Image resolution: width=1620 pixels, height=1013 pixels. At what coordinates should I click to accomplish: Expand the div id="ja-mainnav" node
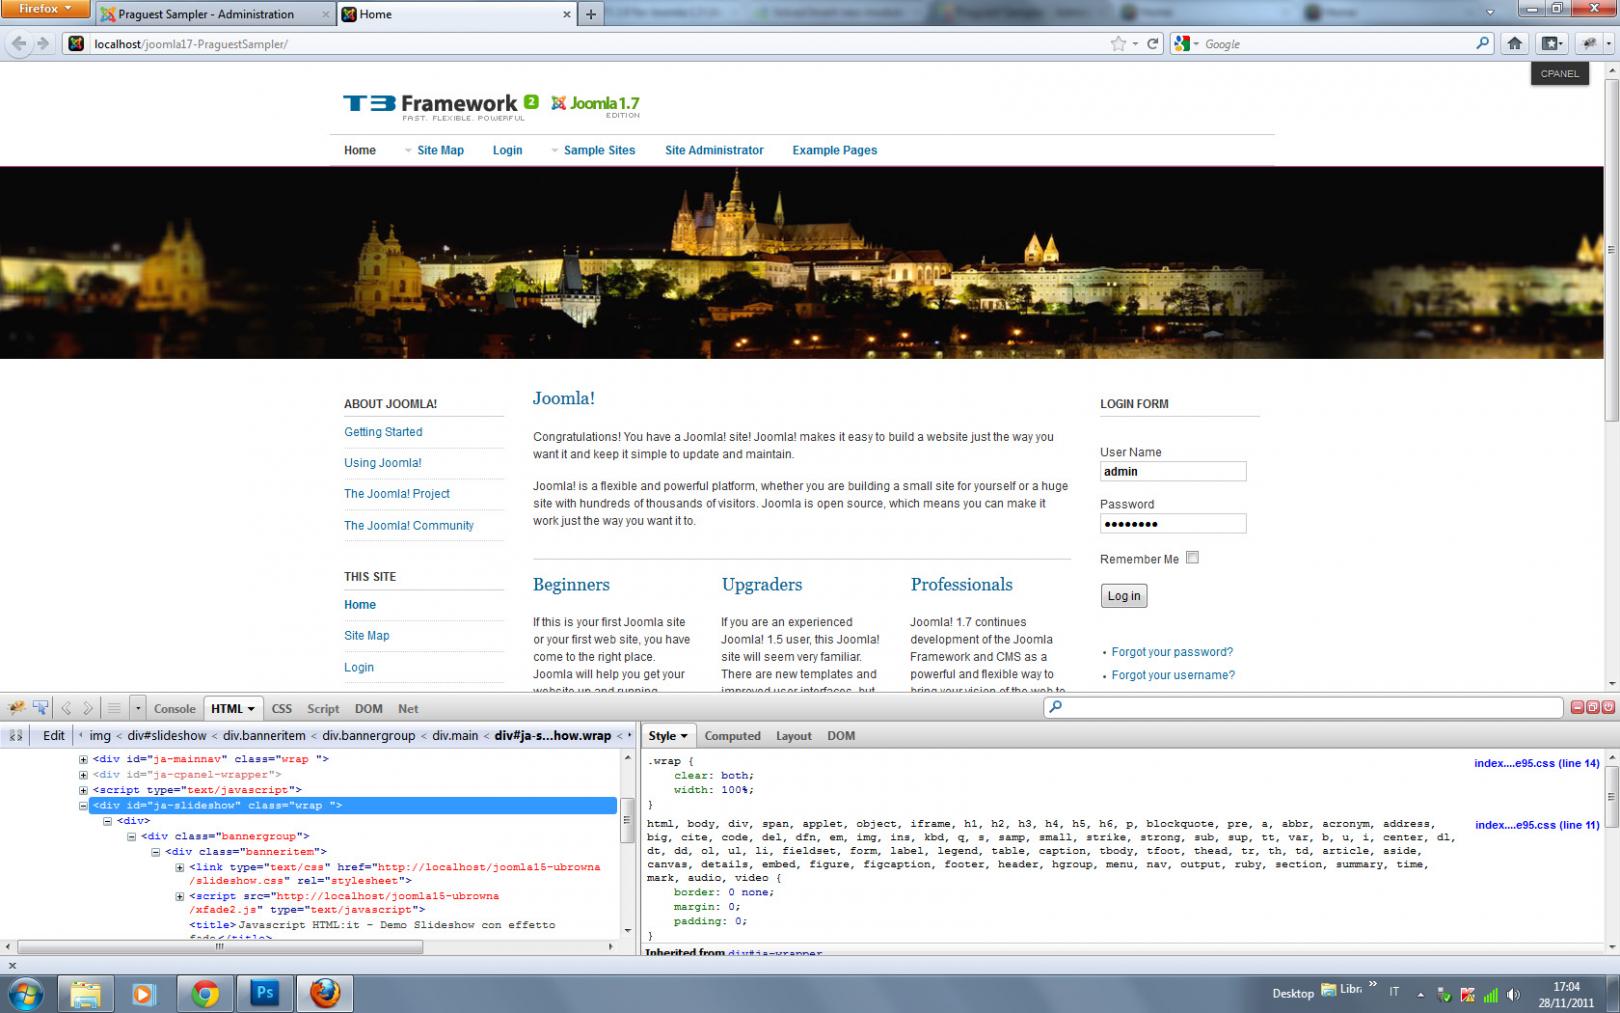(84, 759)
